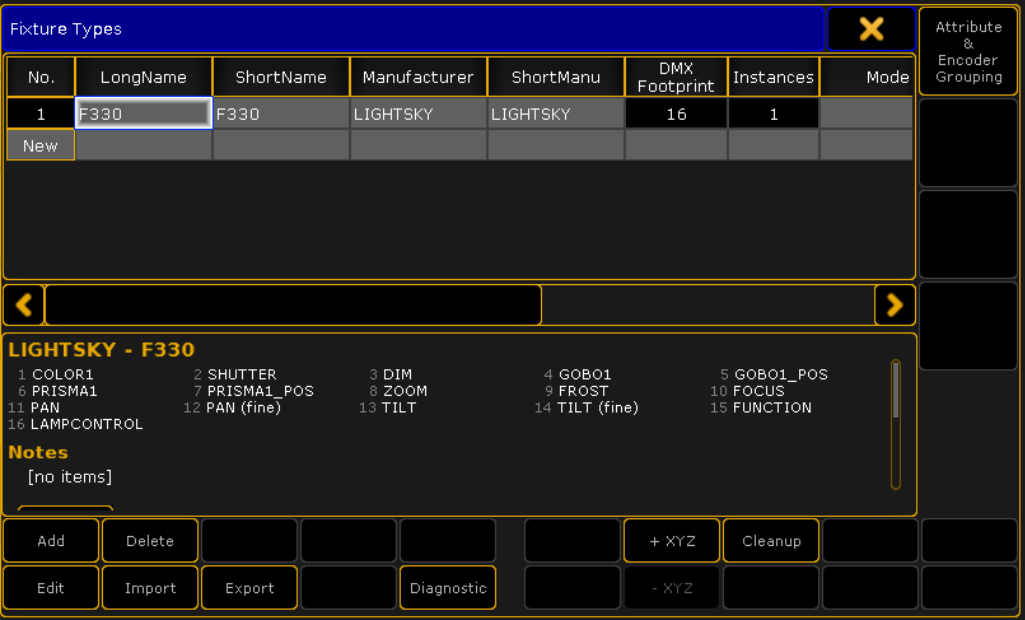
Task: Click channel 2 SHUTTER
Action: (x=235, y=375)
